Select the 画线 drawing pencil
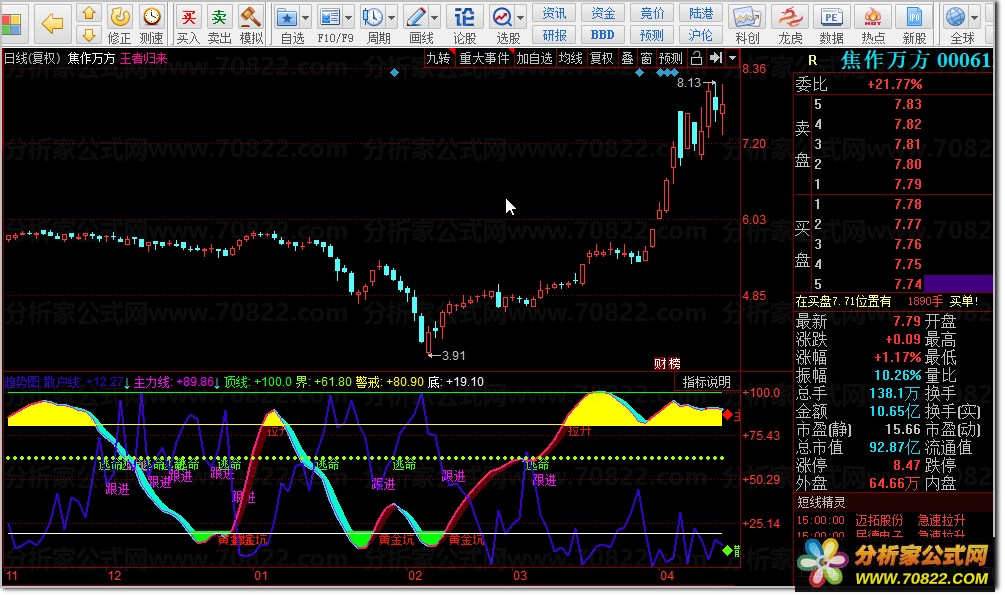This screenshot has width=1005, height=595. [x=416, y=17]
